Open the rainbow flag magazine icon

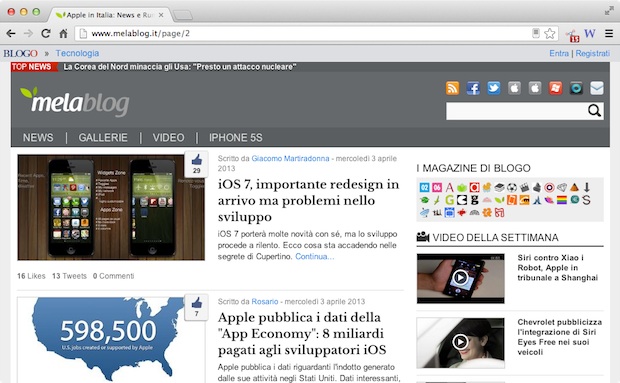(561, 200)
